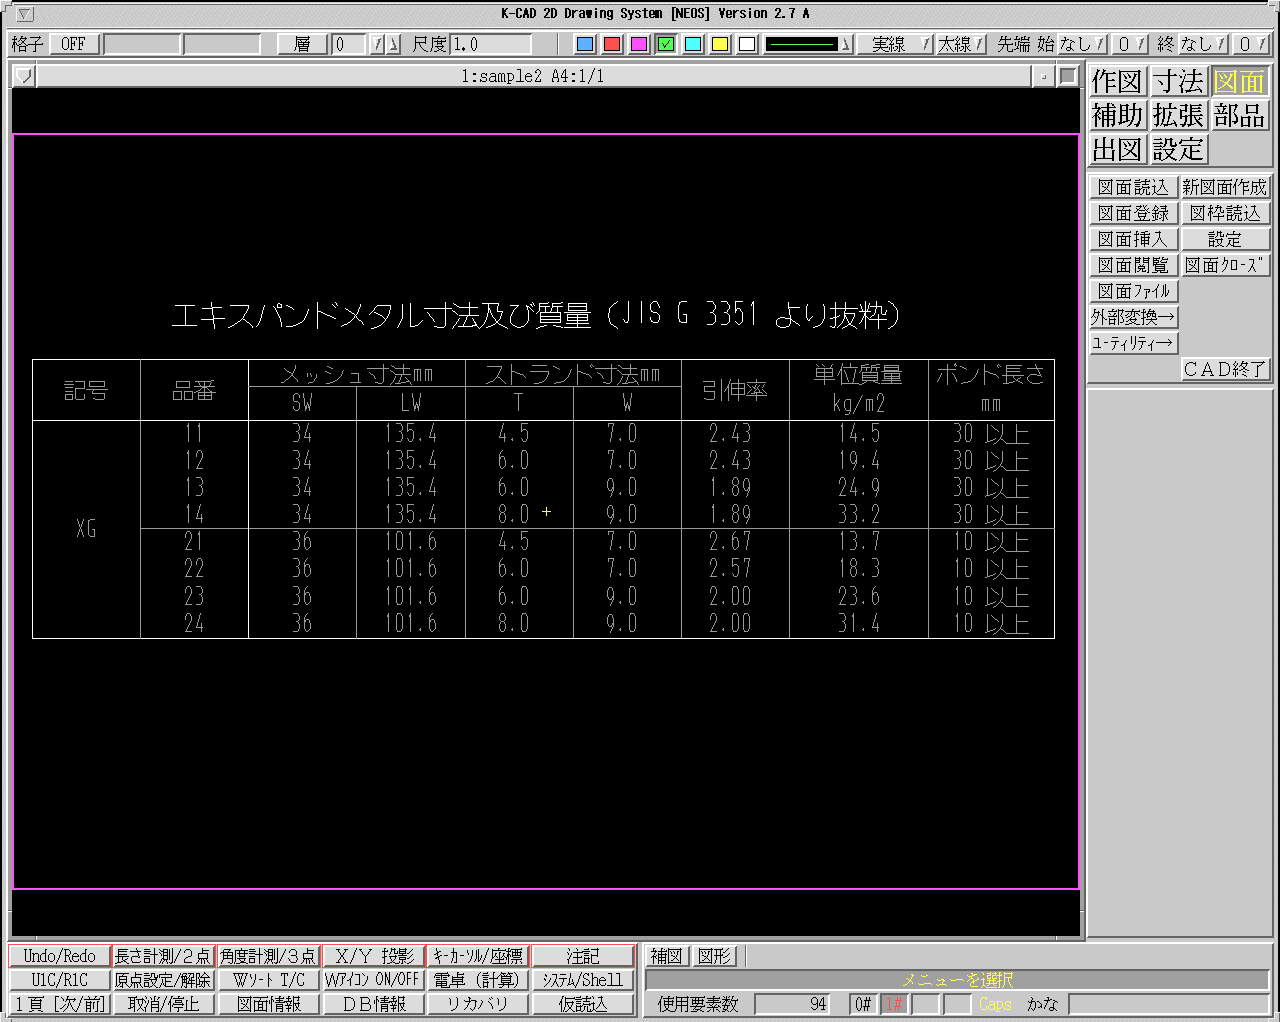Screen dimensions: 1280x1022
Task: Toggle the 格子 grid OFF button
Action: (x=73, y=44)
